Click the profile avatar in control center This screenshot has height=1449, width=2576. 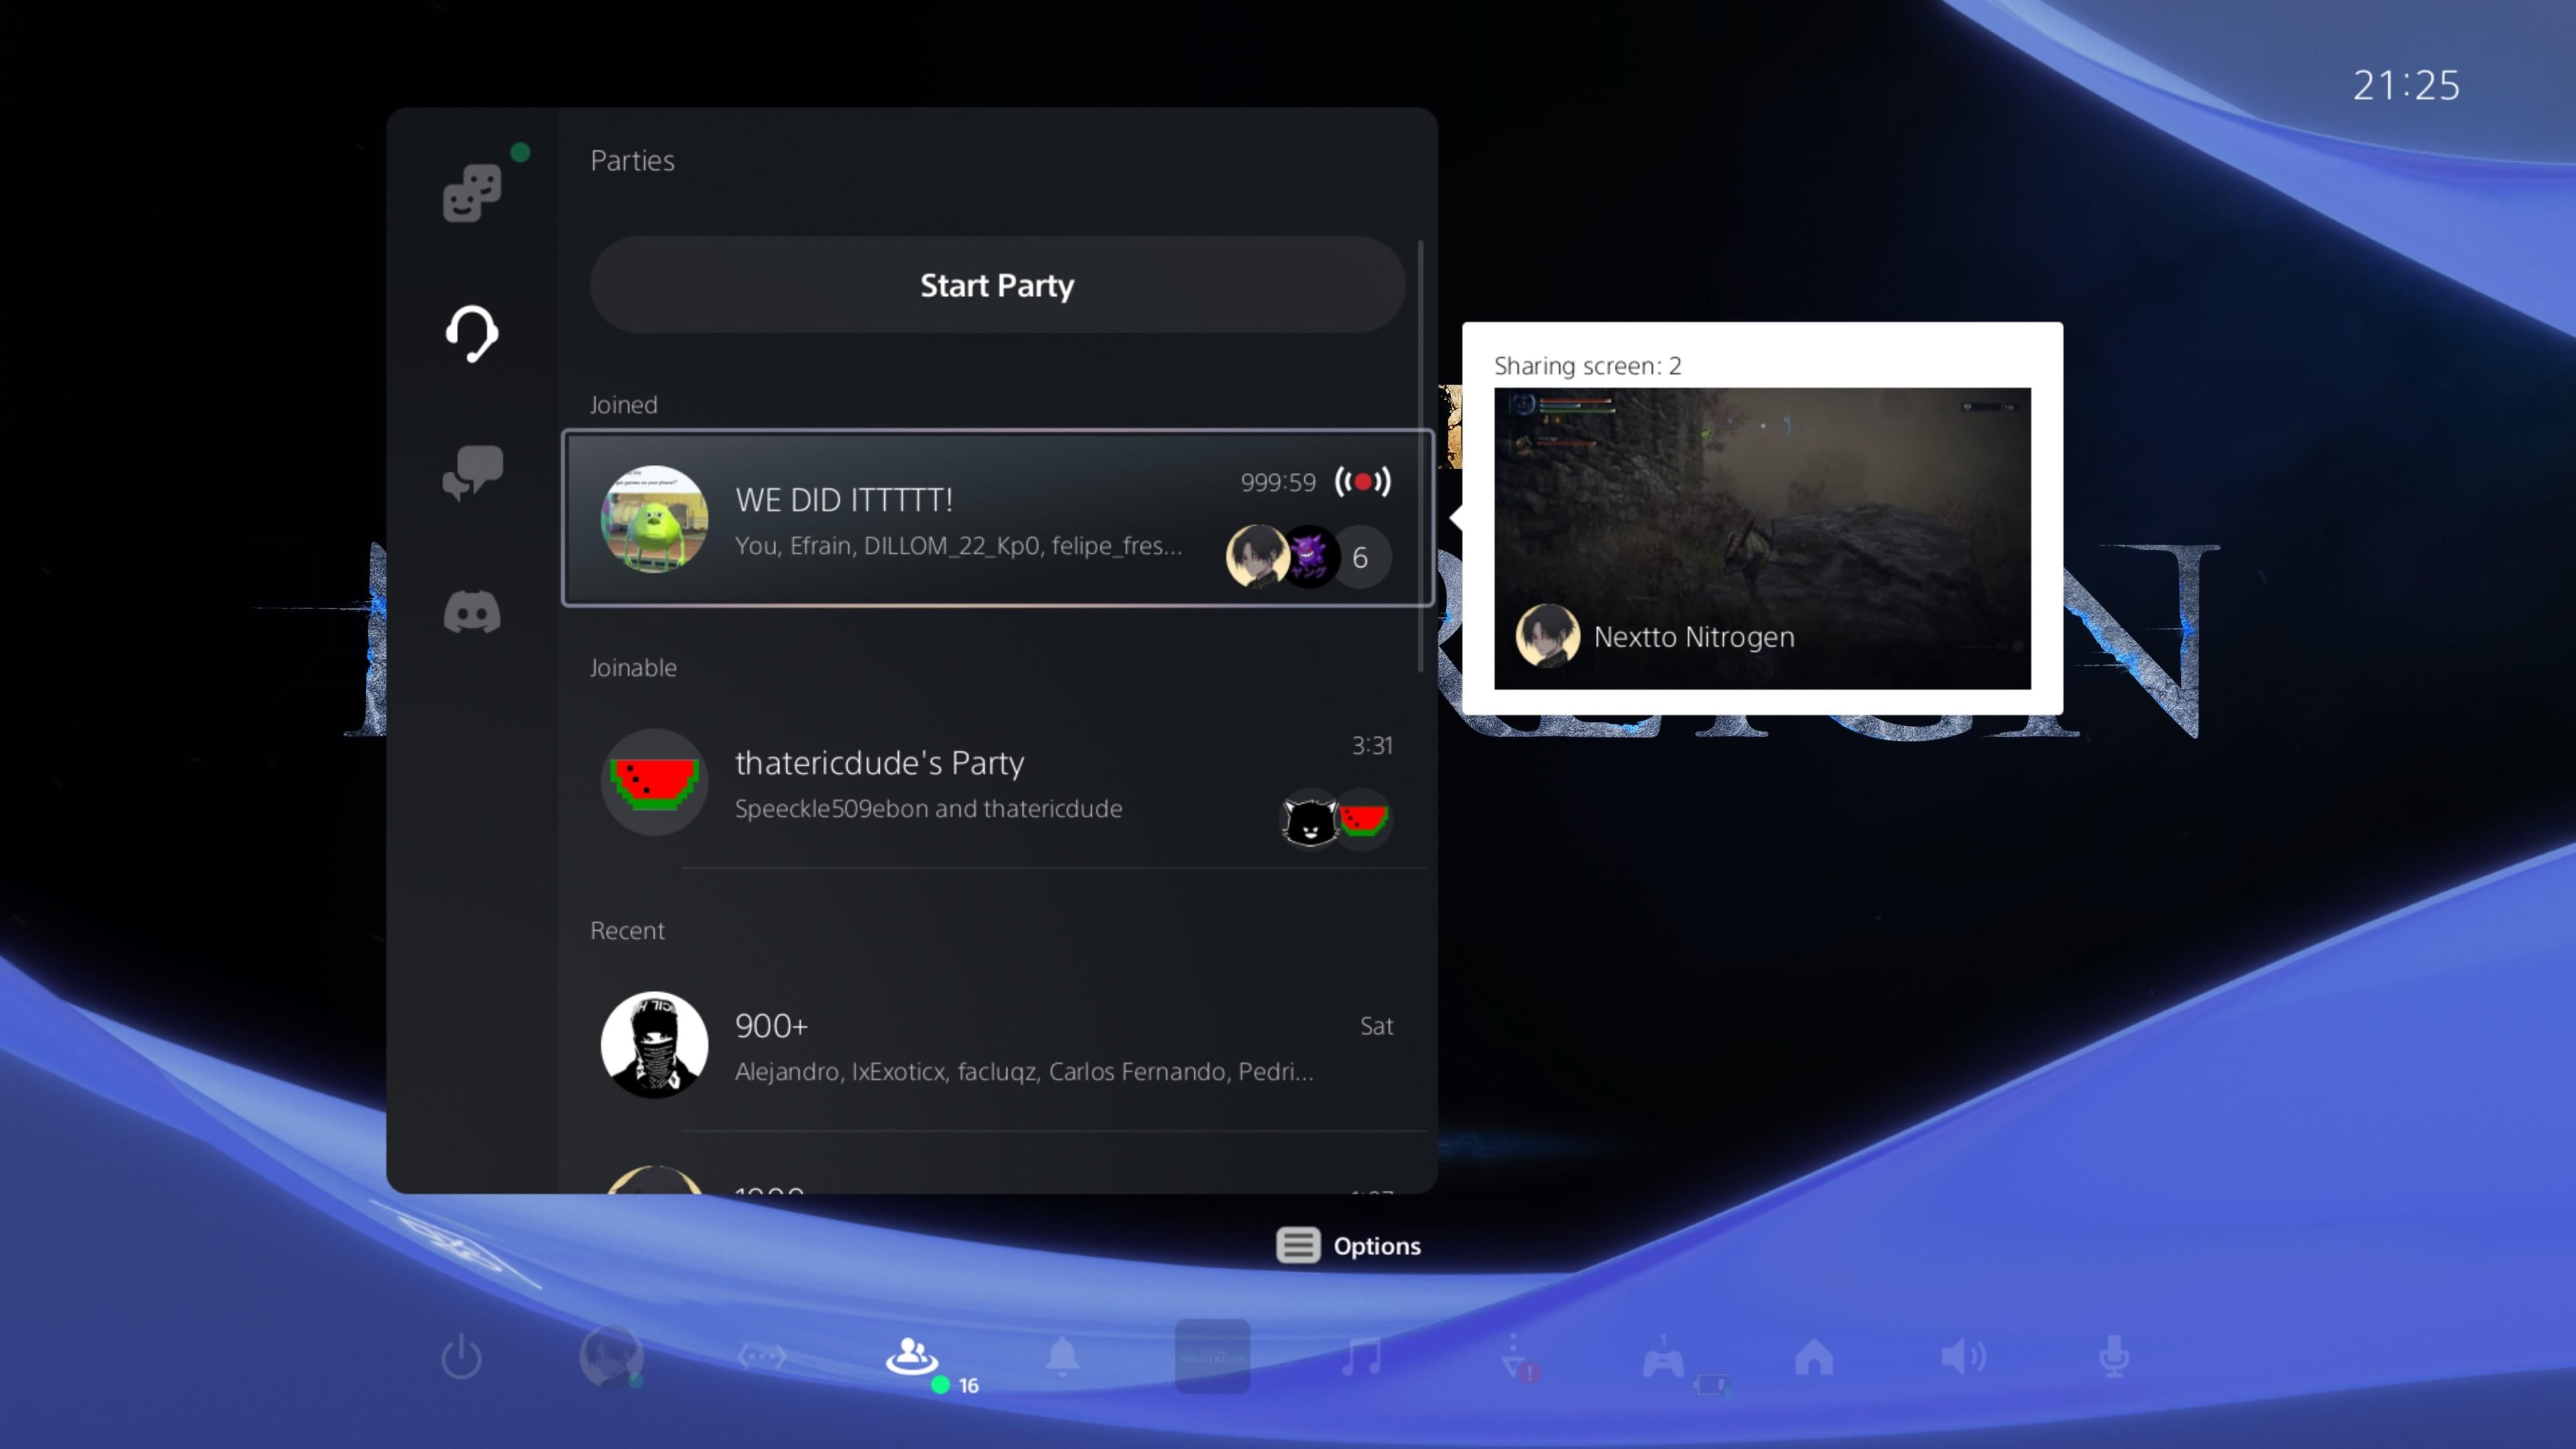611,1357
